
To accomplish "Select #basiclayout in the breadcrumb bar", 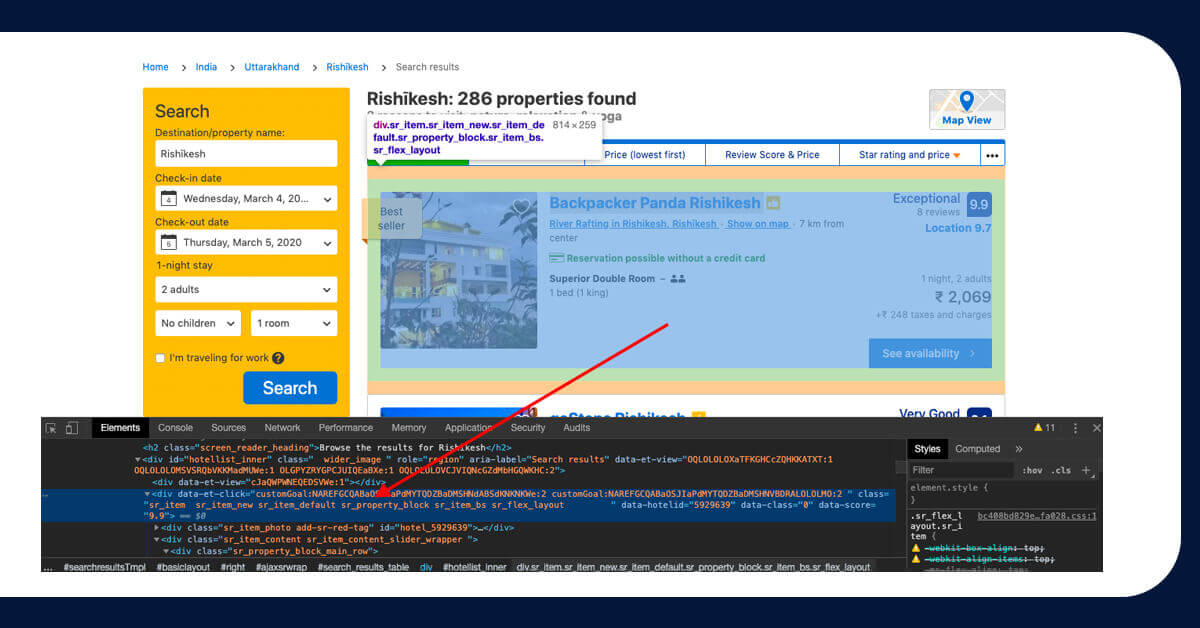I will pos(184,567).
